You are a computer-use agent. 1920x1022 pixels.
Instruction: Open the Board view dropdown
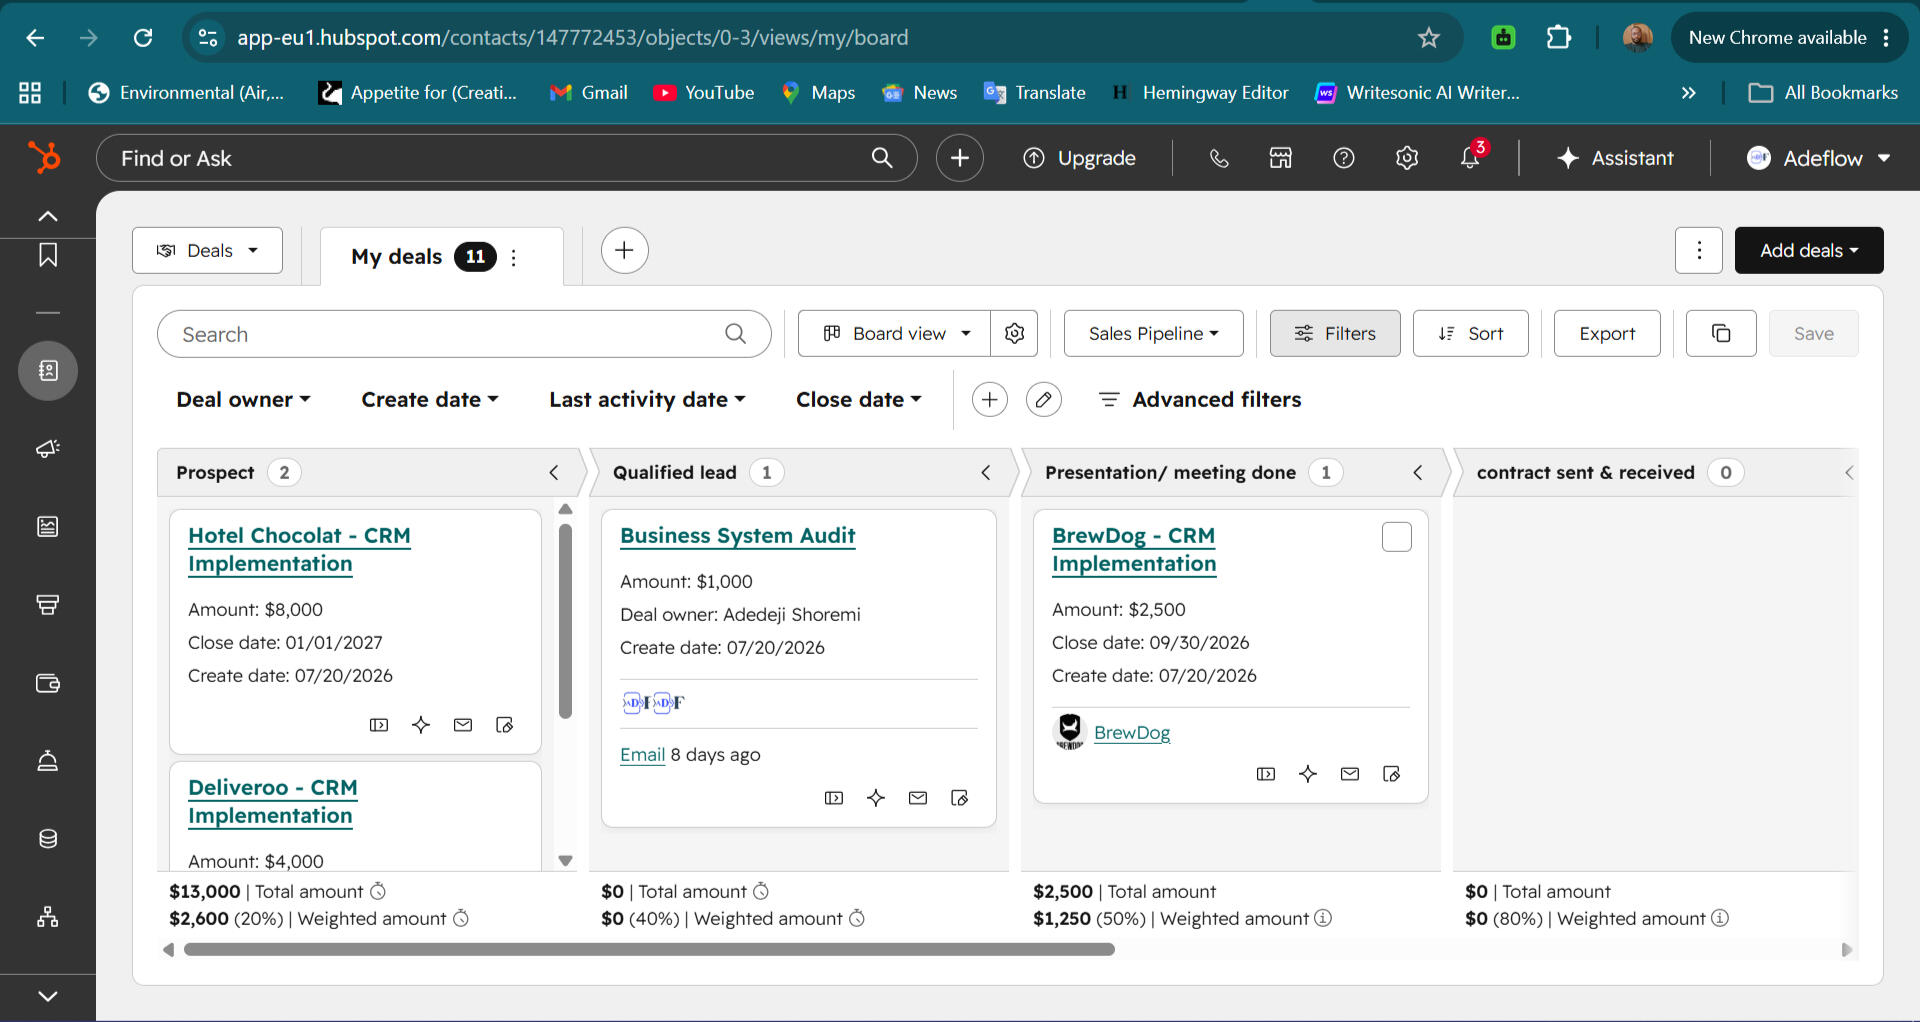[x=895, y=333]
